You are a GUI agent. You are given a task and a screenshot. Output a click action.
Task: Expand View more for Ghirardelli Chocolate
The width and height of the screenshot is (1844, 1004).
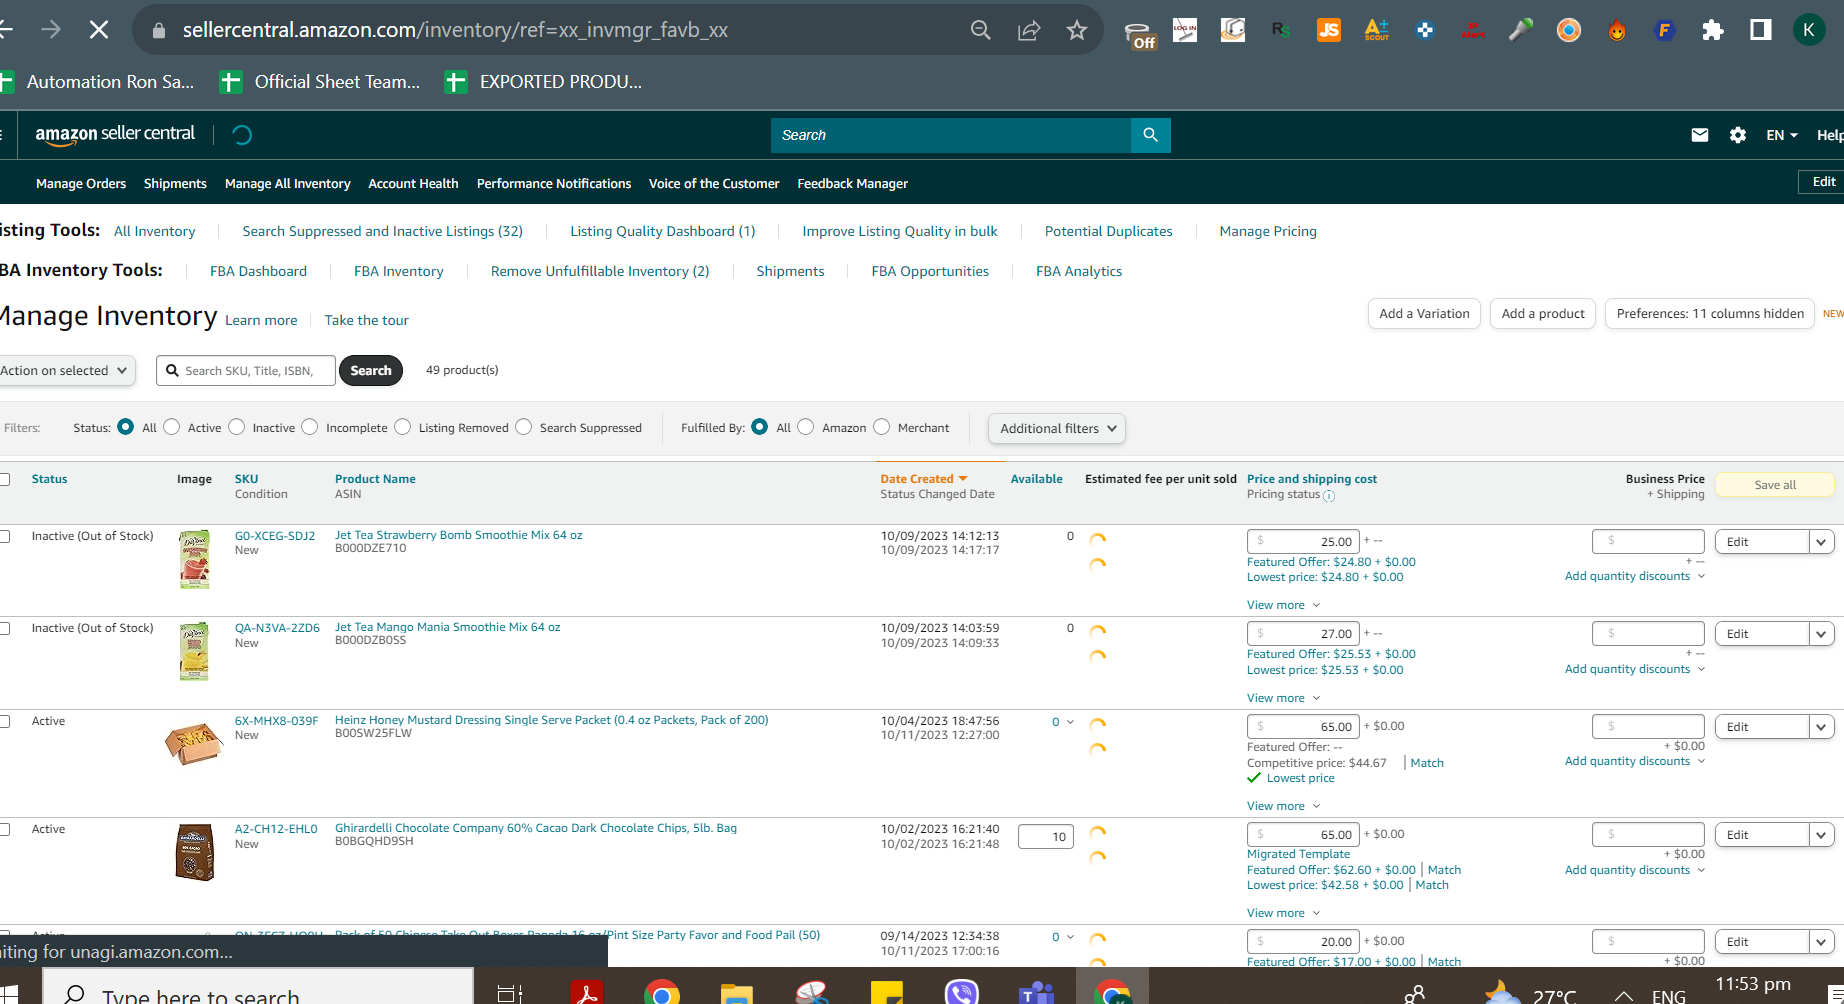point(1283,913)
